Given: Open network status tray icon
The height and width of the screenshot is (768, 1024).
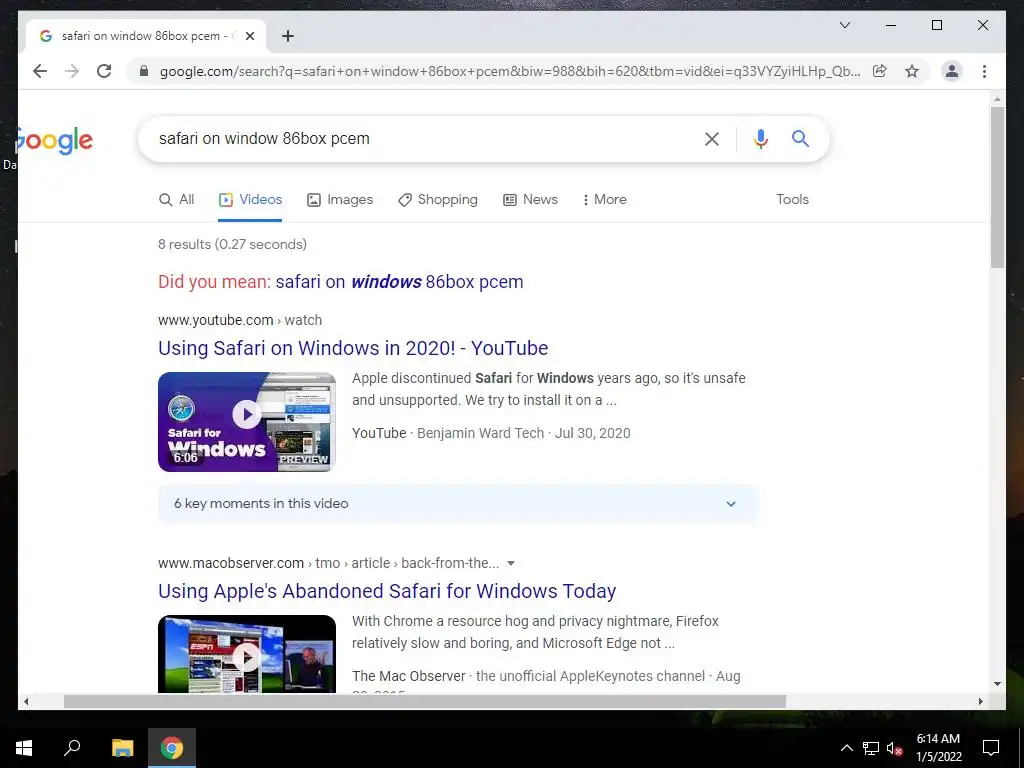Looking at the screenshot, I should point(871,748).
